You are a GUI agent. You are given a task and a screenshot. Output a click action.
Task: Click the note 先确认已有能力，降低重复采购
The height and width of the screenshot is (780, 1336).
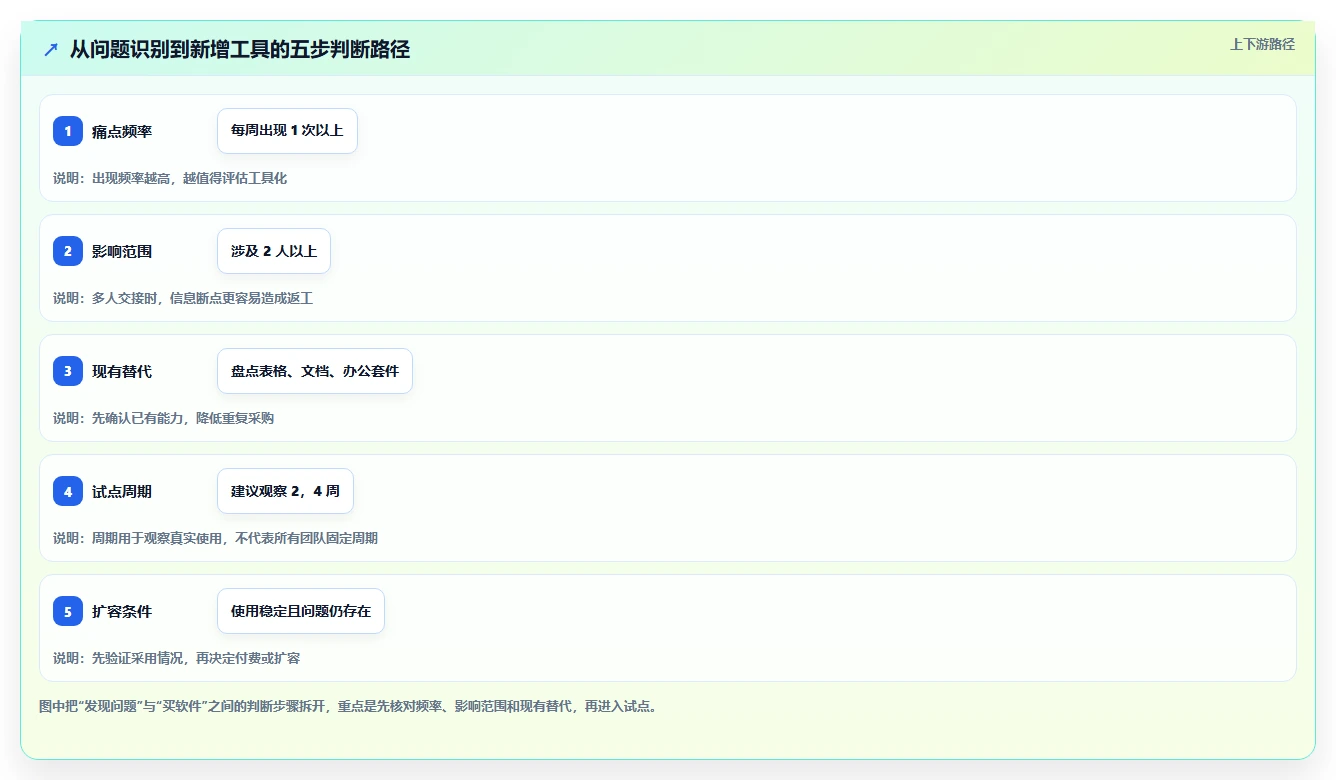tap(163, 418)
